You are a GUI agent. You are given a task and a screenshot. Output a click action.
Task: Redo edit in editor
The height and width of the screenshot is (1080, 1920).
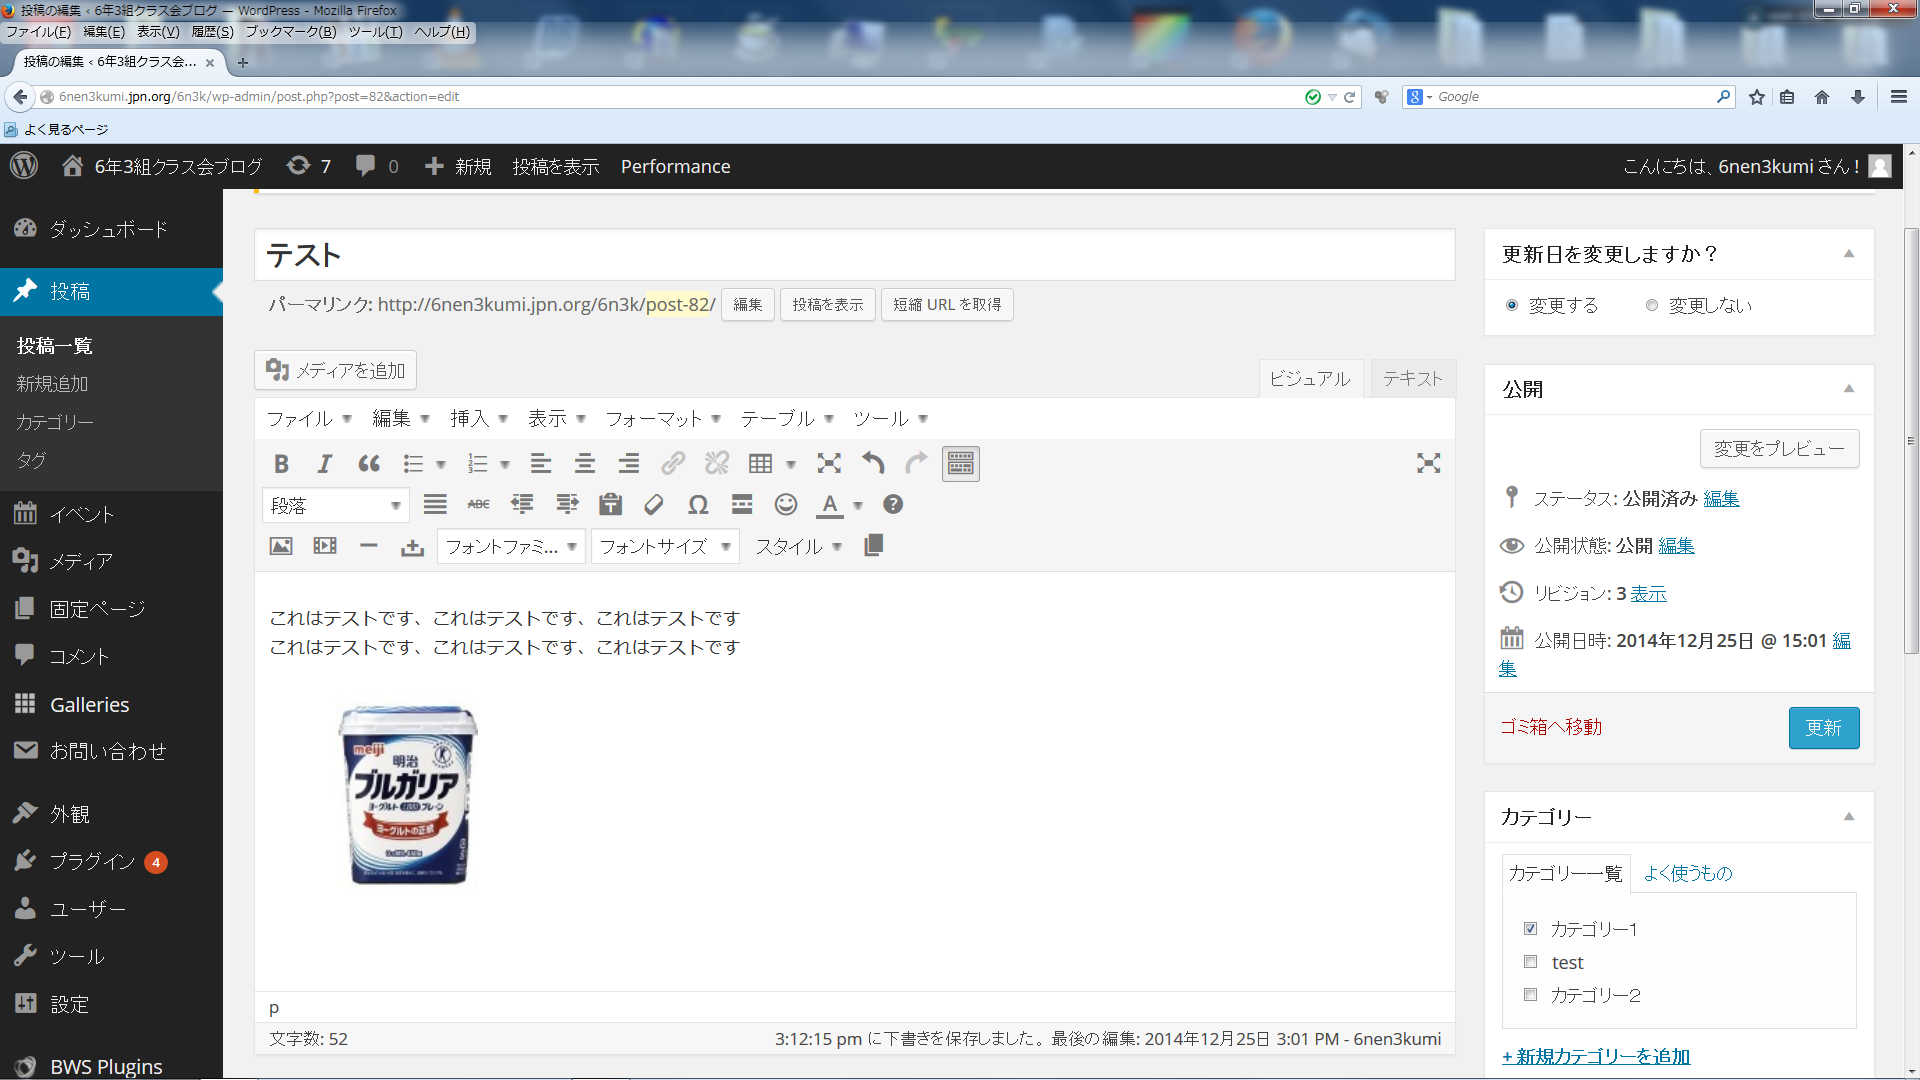917,463
